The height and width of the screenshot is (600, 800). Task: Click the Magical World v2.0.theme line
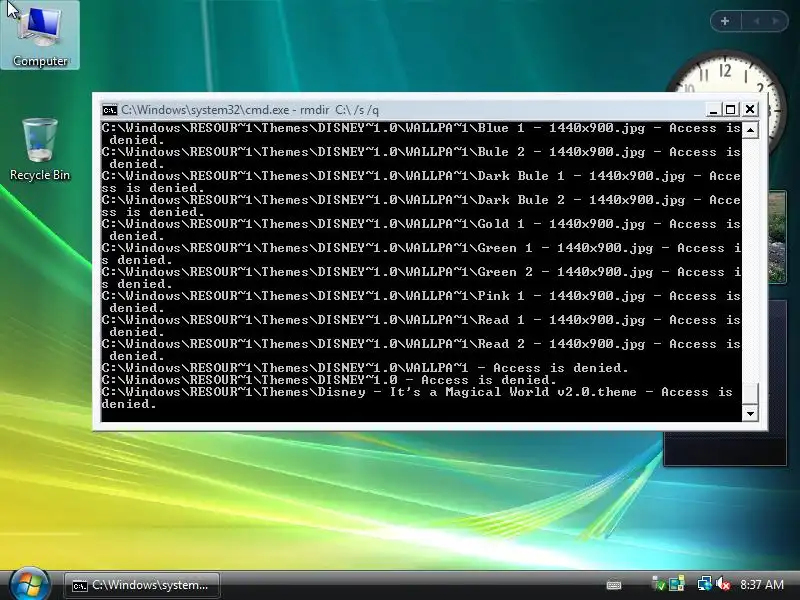click(417, 398)
